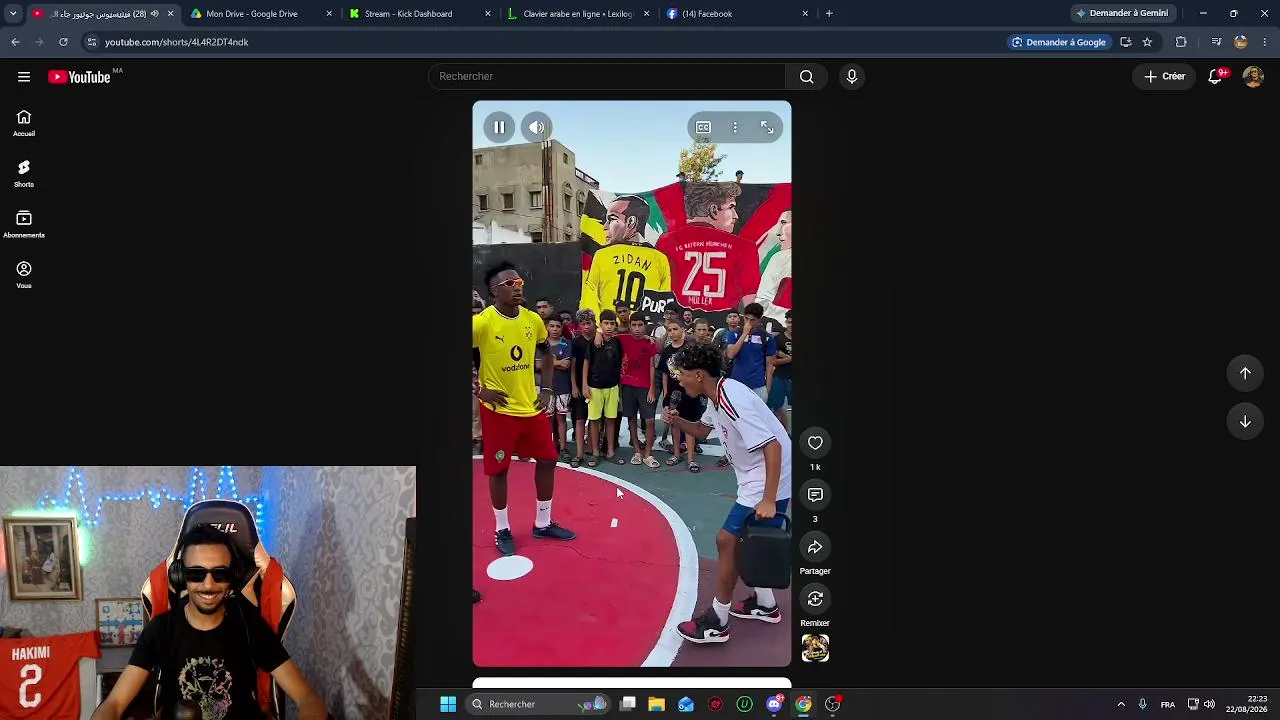
Task: Open File Explorer from the taskbar
Action: tap(656, 704)
